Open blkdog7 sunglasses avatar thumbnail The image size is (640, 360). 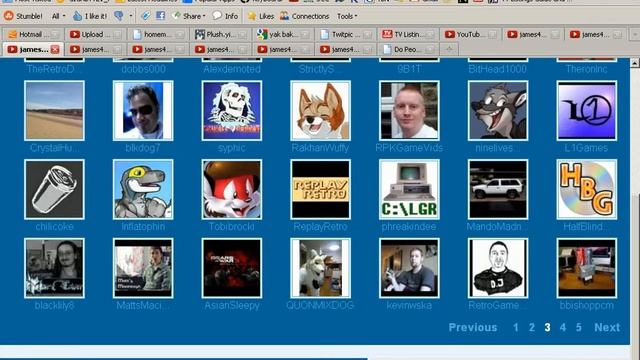point(143,111)
